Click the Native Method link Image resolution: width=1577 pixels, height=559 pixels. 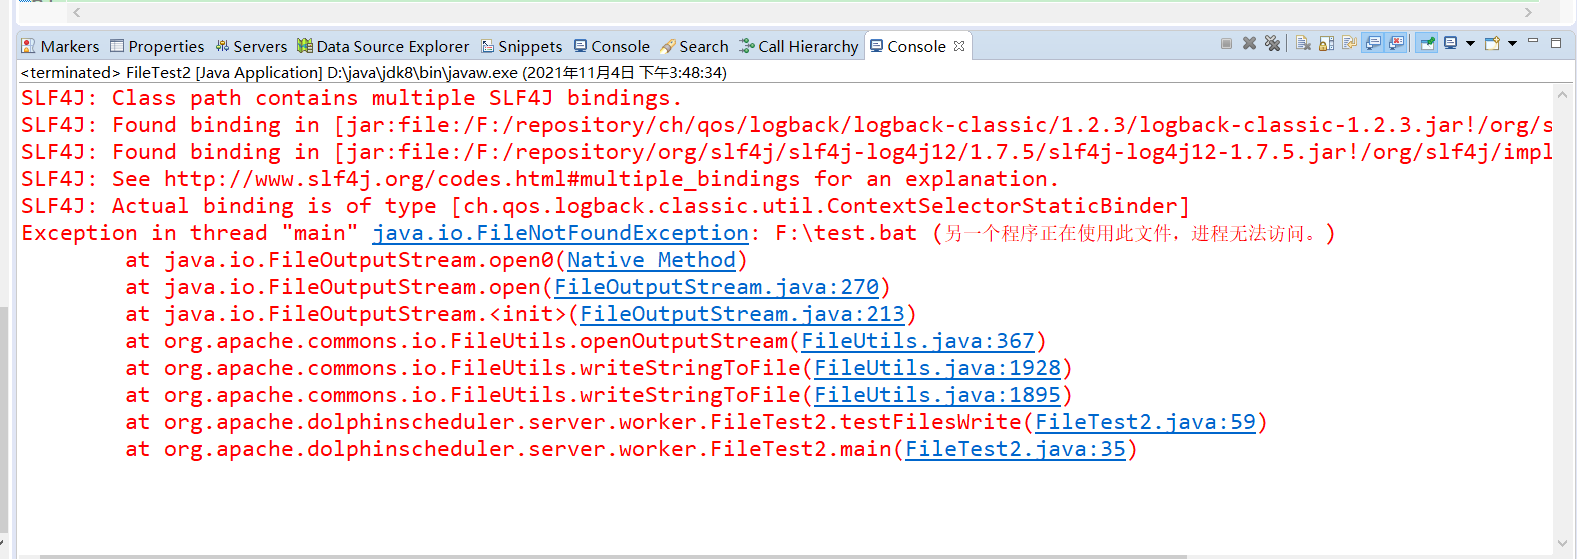click(651, 260)
